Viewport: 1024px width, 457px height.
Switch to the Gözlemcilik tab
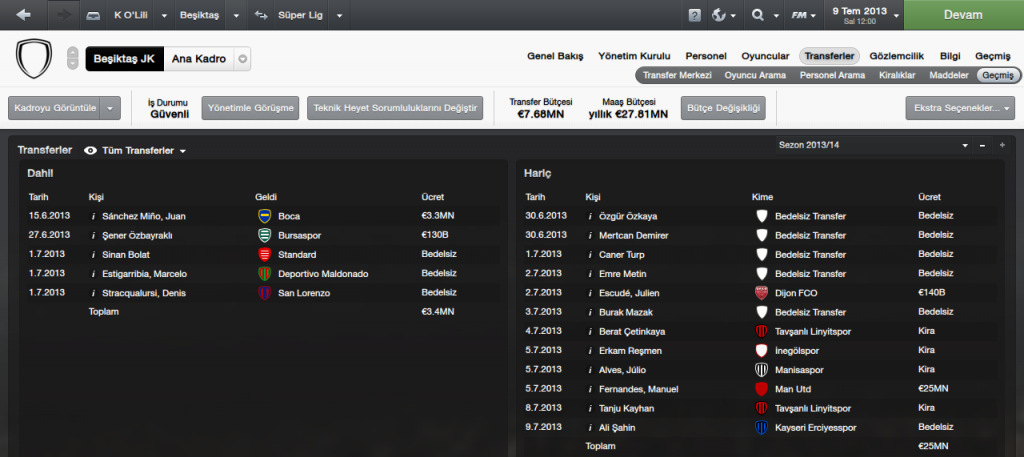coord(897,56)
